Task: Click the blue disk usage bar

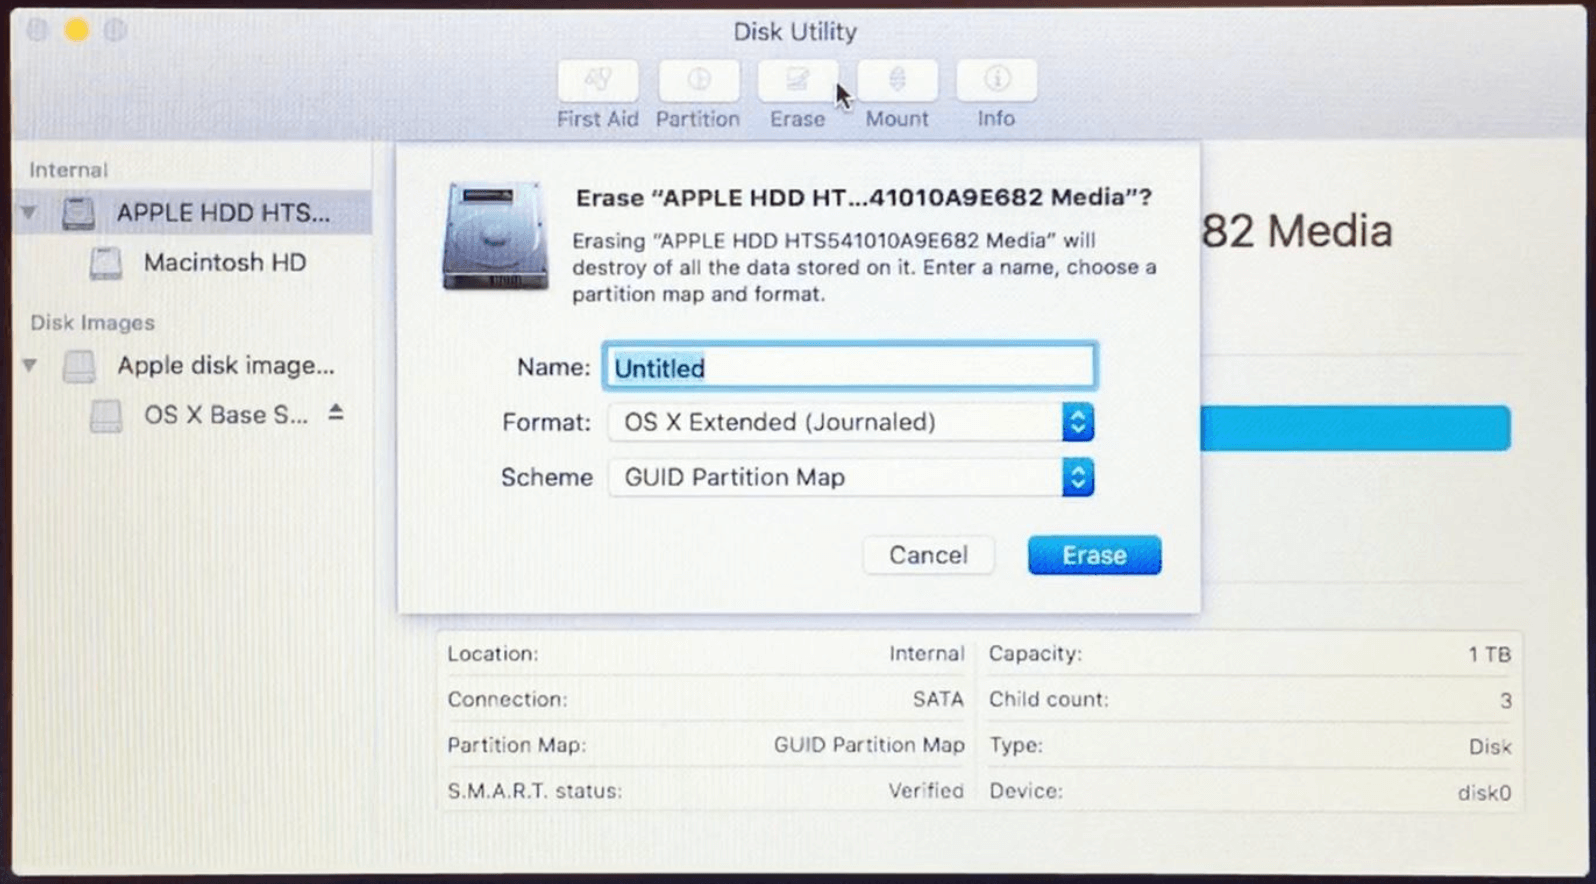Action: coord(1355,428)
